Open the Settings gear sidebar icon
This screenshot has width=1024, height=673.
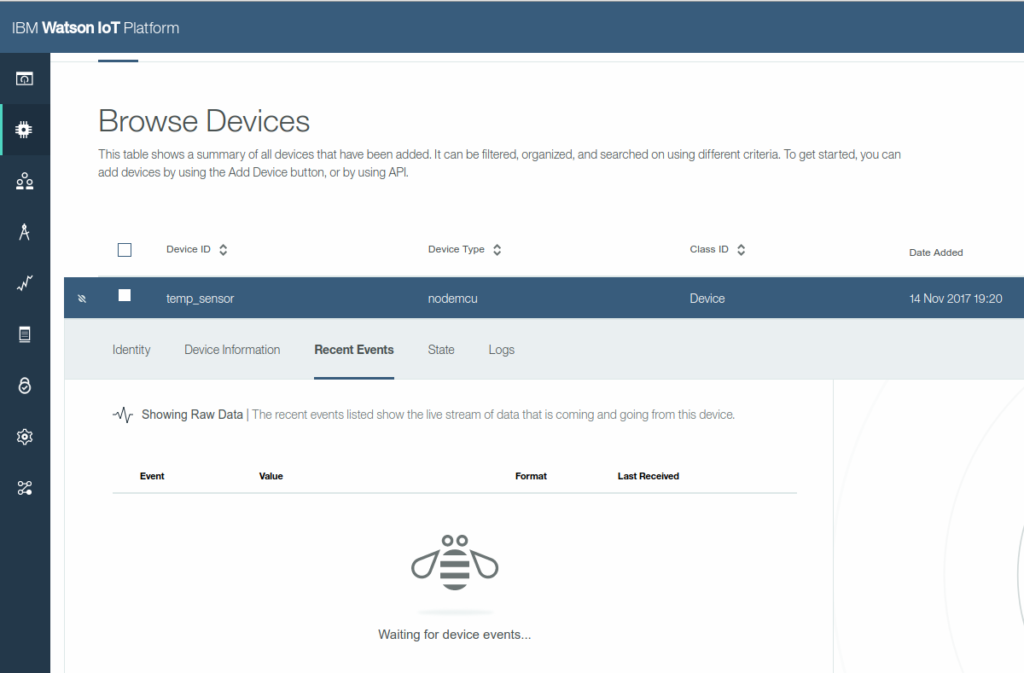25,437
